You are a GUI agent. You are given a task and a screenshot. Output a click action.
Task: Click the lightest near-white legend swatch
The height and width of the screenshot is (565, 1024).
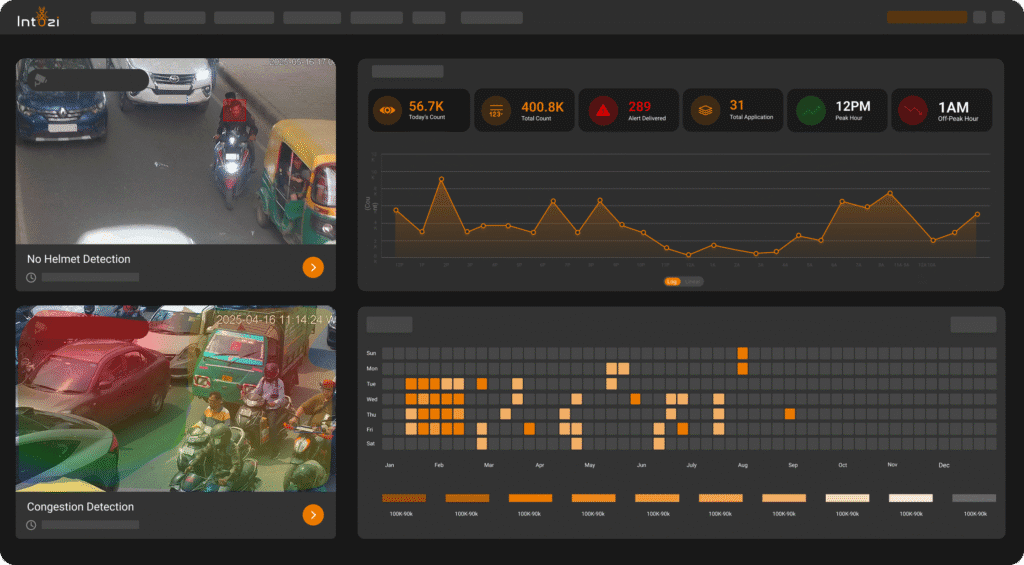coord(910,498)
